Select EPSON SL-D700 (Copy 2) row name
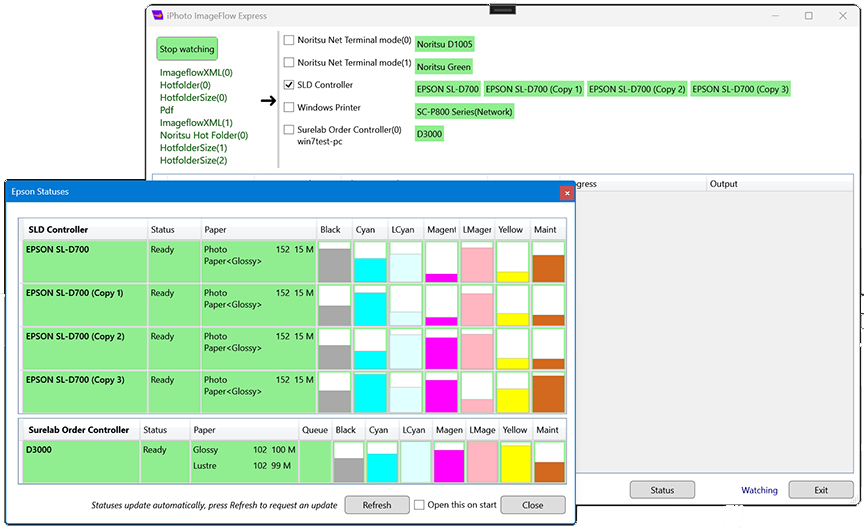The image size is (864, 528). (75, 337)
